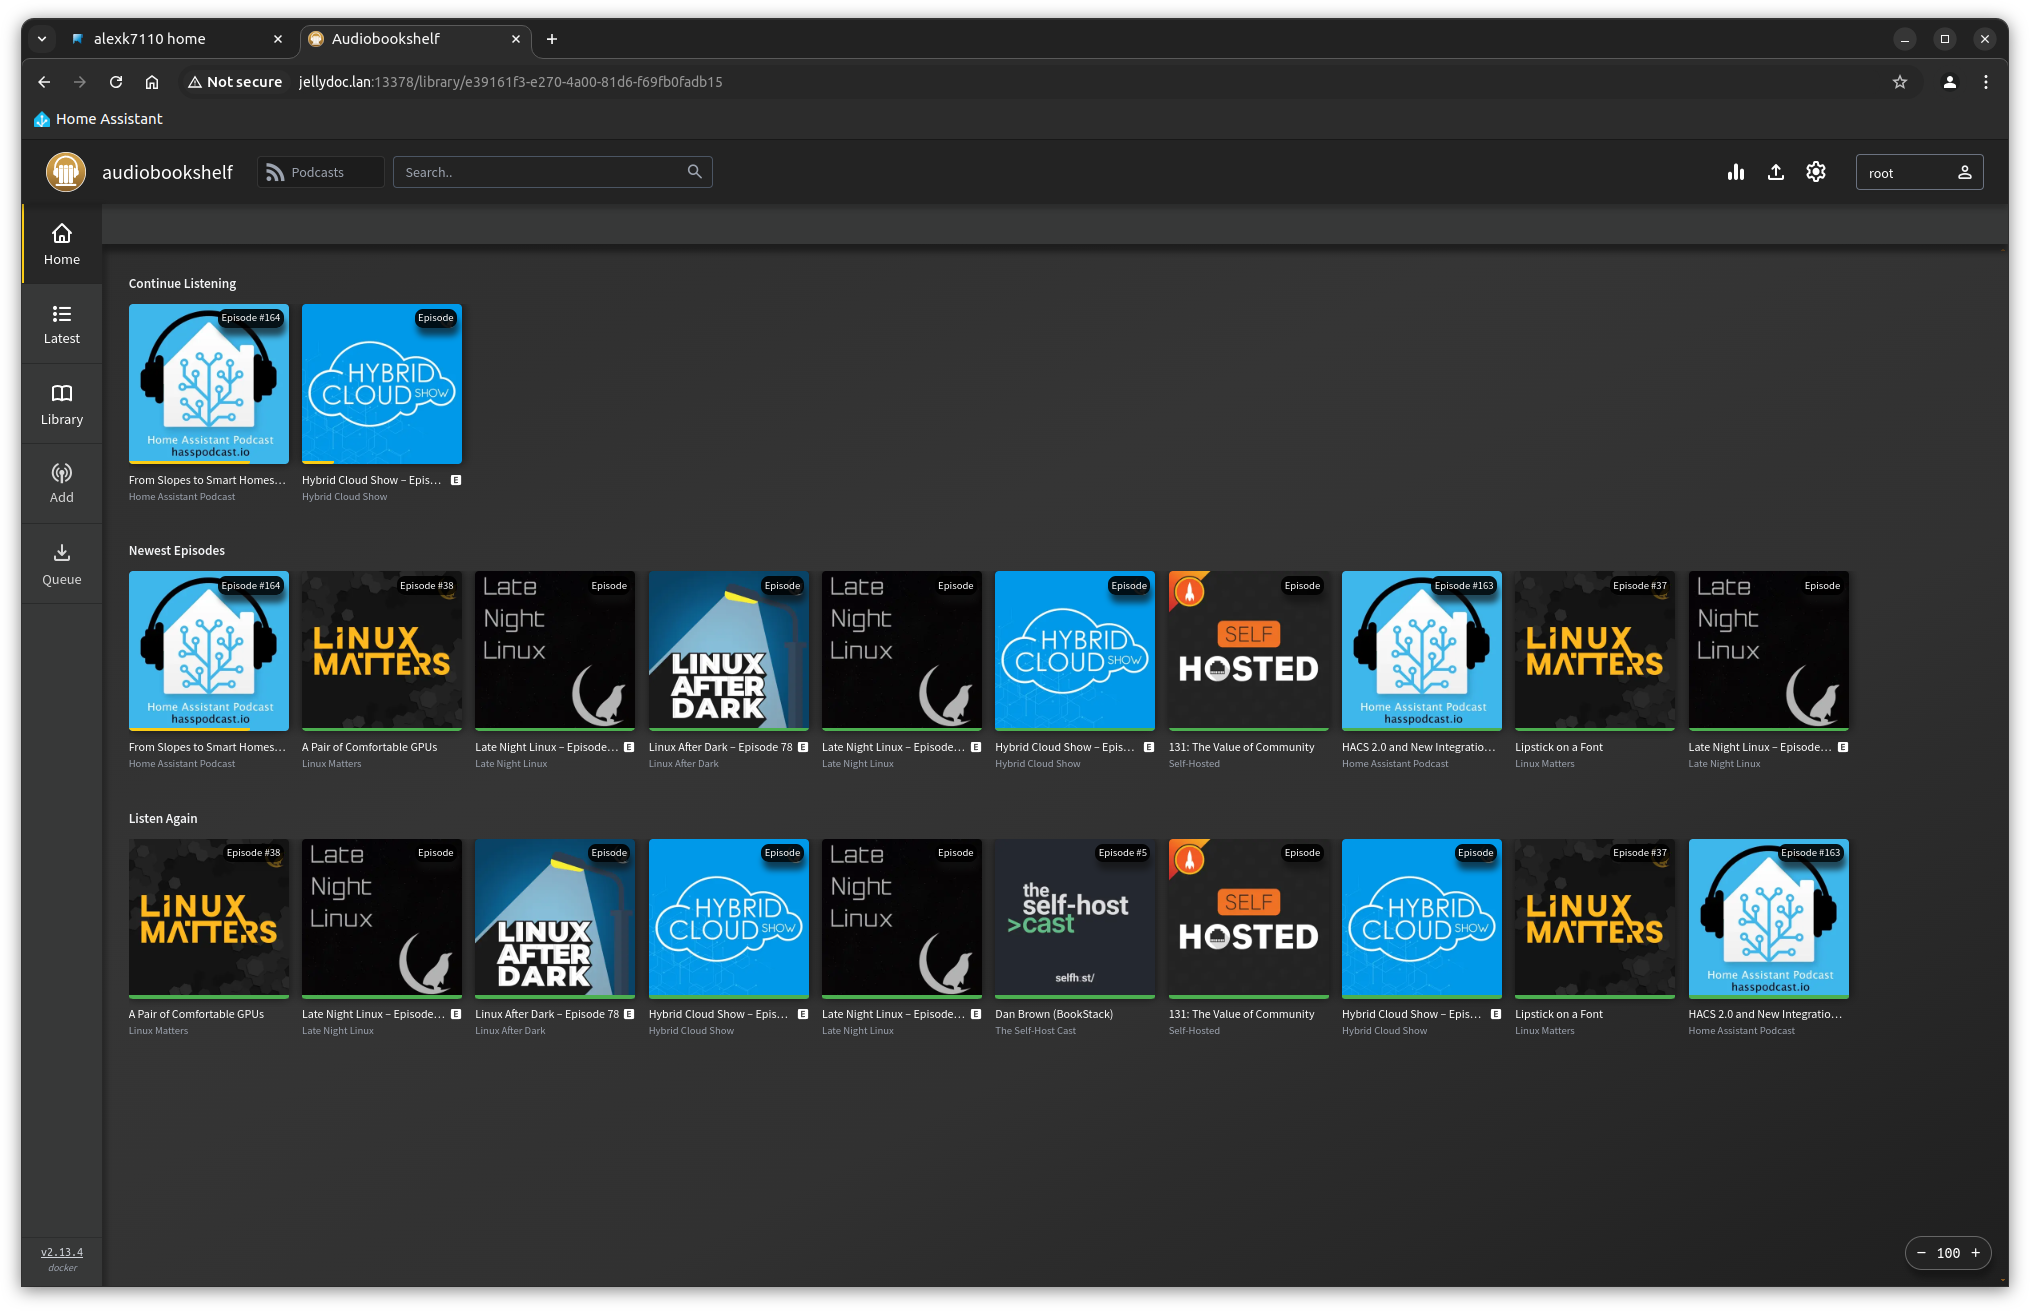Open the Add podcast sidebar page

click(62, 484)
